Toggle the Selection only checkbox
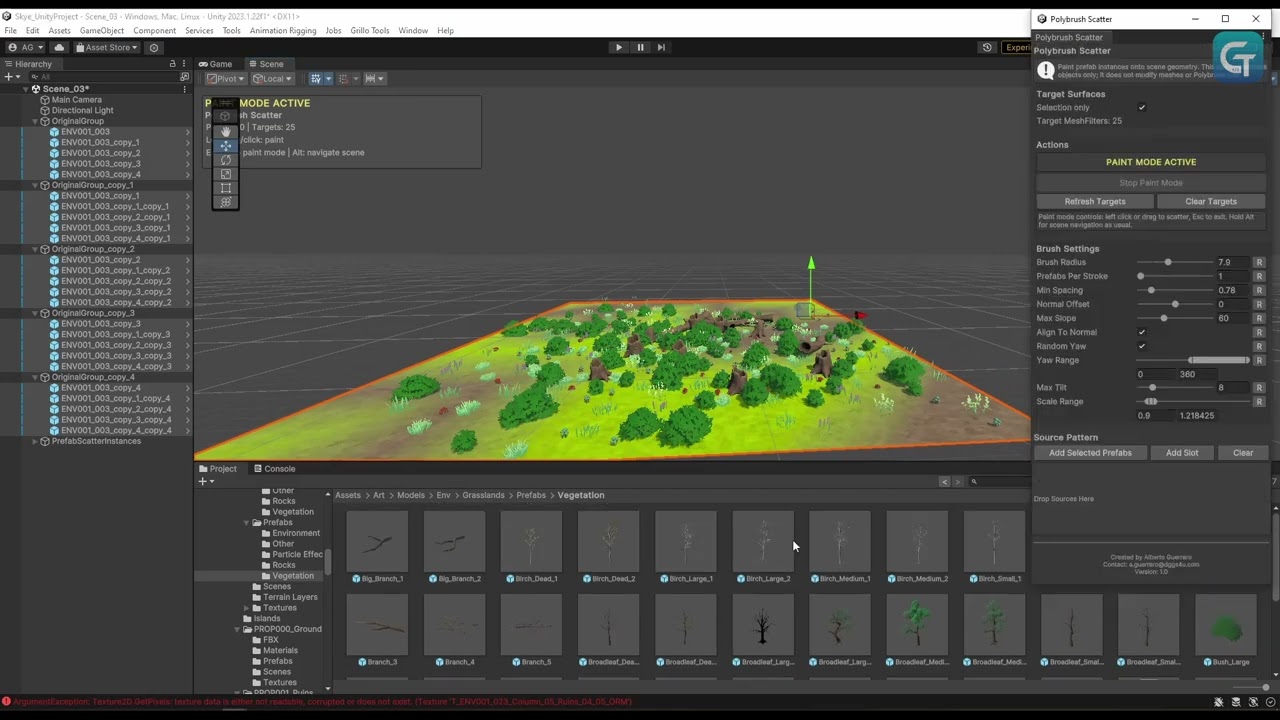This screenshot has height=720, width=1280. tap(1141, 108)
